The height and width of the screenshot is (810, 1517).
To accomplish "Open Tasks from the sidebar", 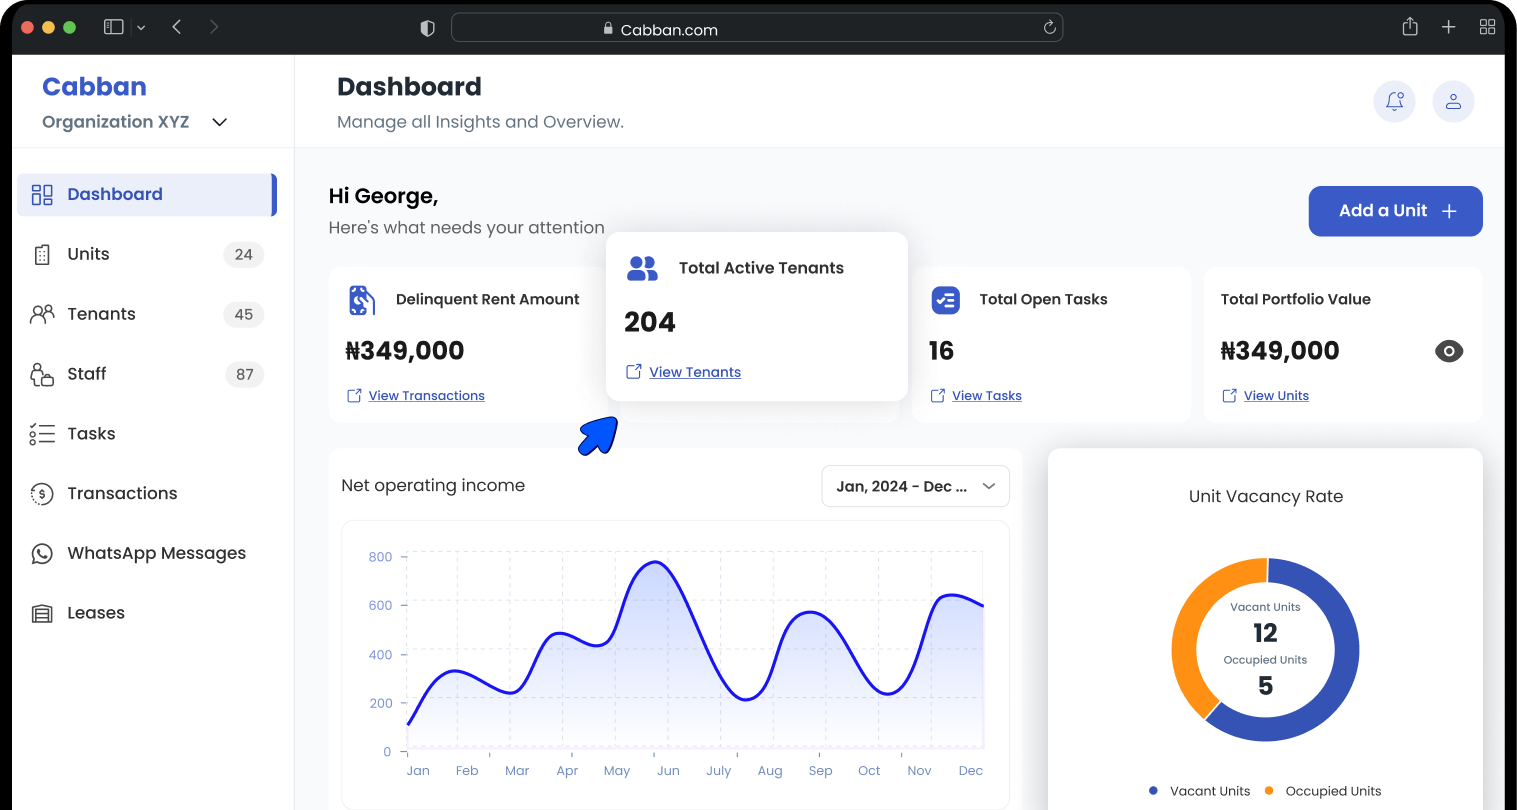I will pyautogui.click(x=89, y=434).
